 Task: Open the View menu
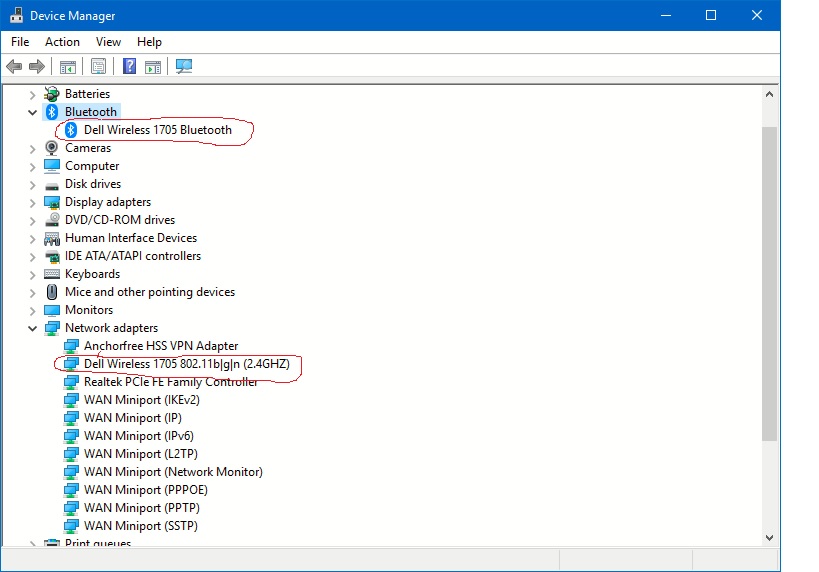[108, 42]
